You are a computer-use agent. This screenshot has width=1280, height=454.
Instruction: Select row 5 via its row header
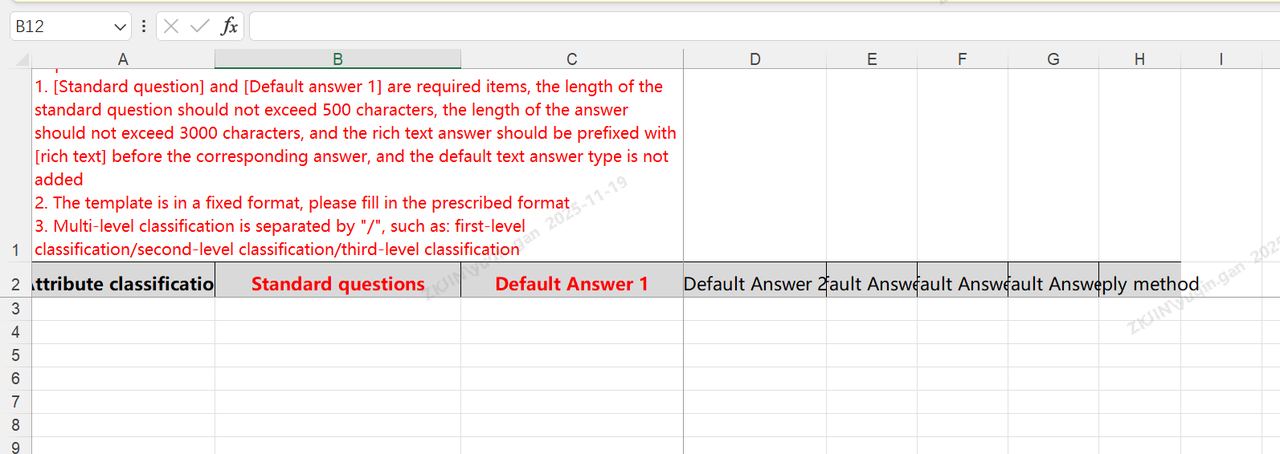(x=15, y=356)
